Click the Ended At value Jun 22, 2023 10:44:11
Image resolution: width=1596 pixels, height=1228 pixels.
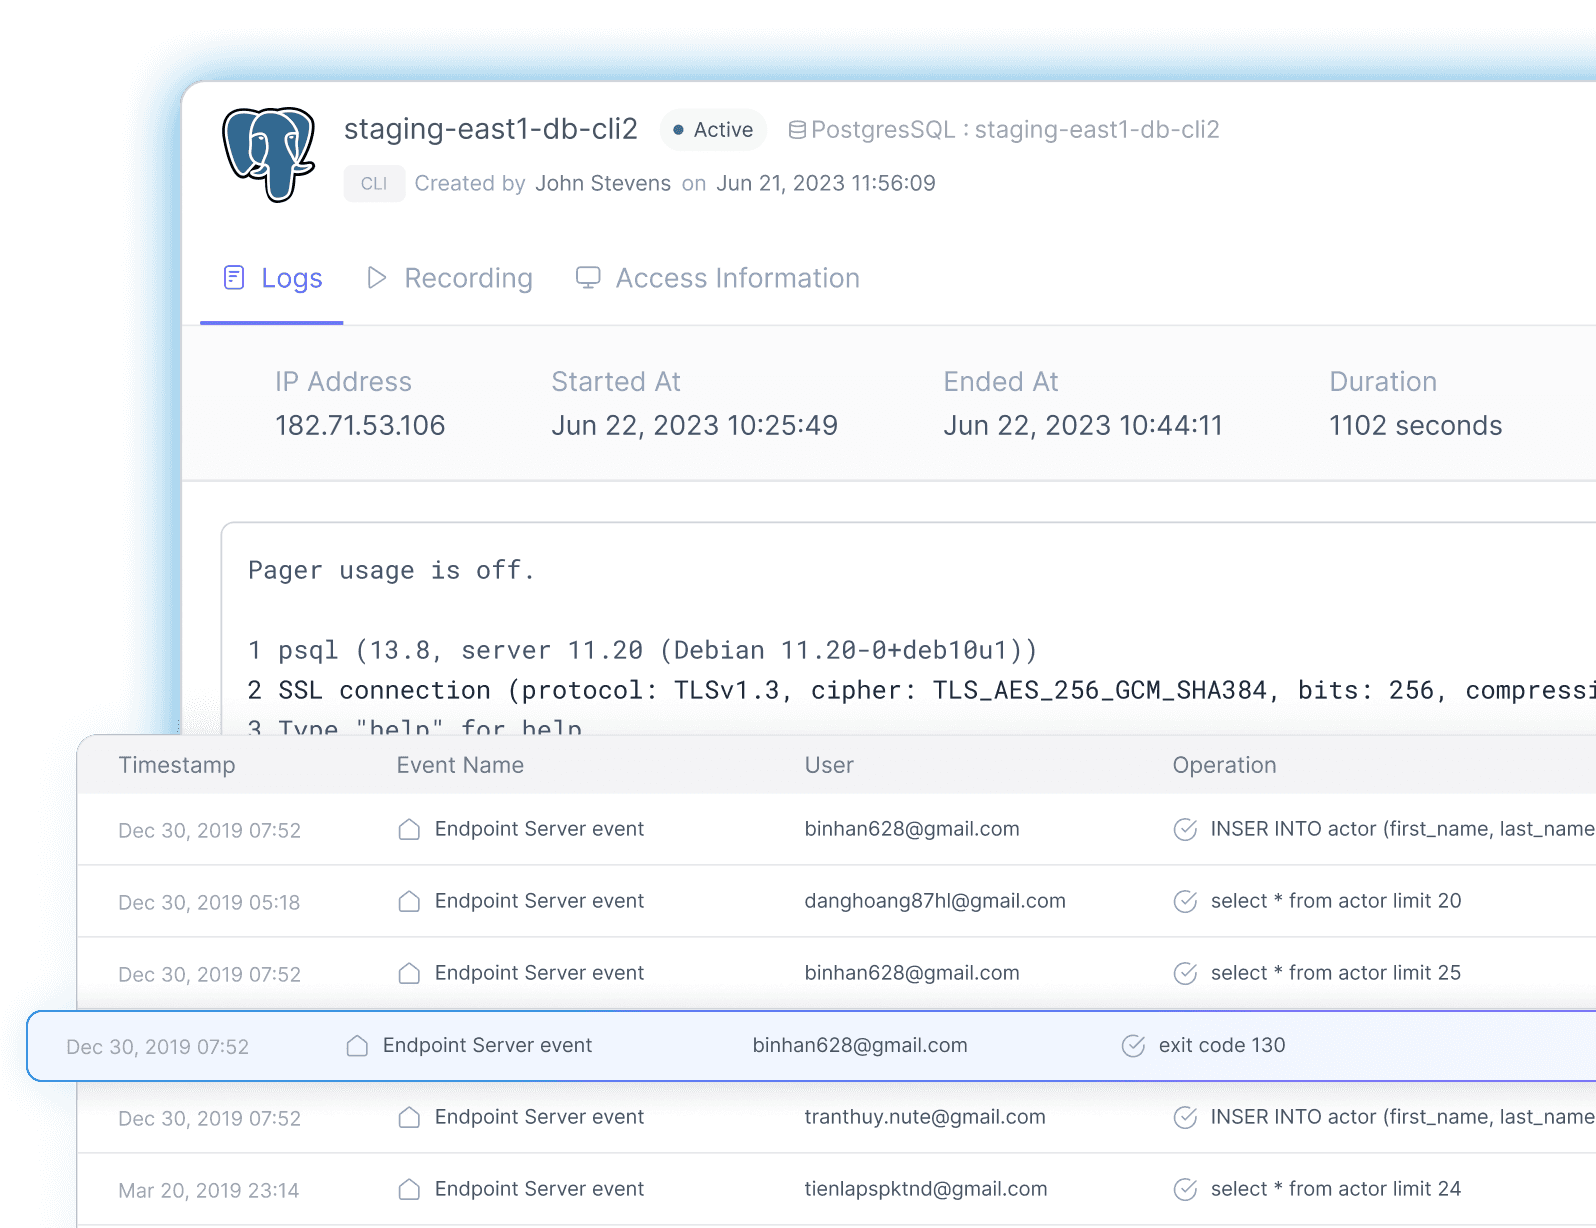tap(1083, 426)
